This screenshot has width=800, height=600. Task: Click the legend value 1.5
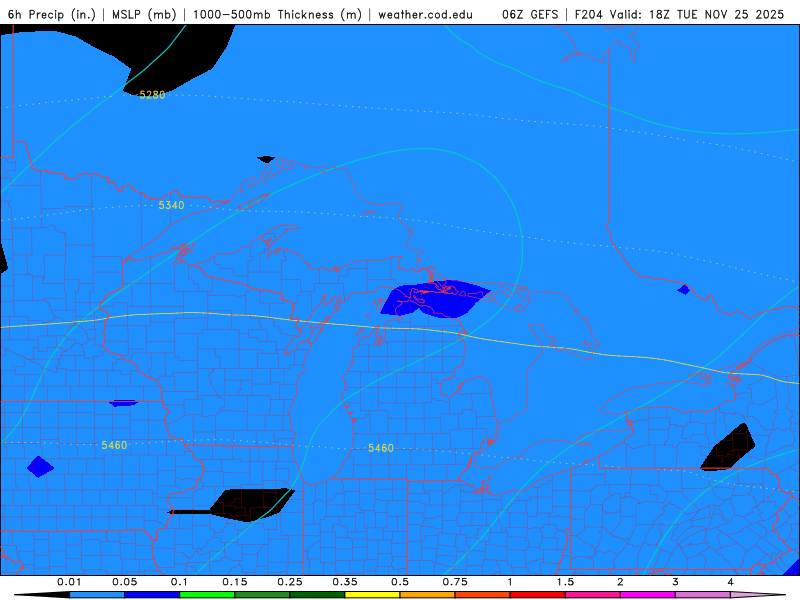(565, 582)
